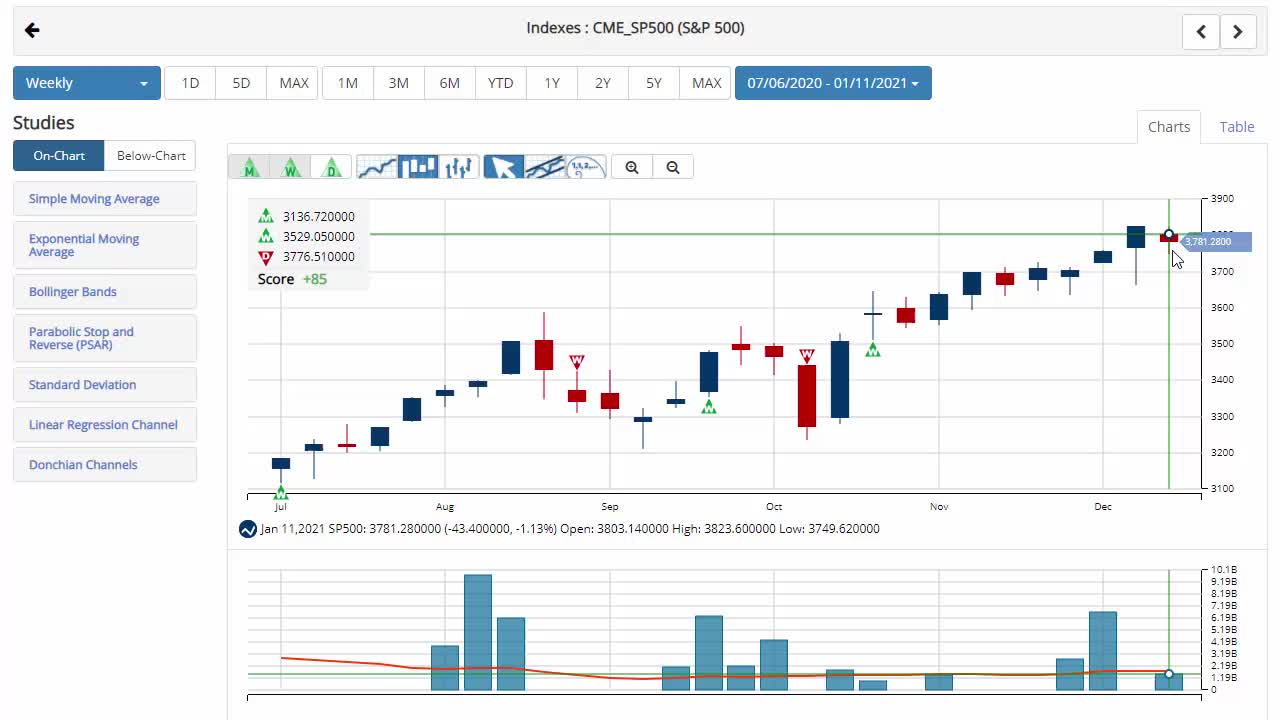Viewport: 1280px width, 720px height.
Task: Click the green triangle marker in mid-October
Action: [873, 349]
